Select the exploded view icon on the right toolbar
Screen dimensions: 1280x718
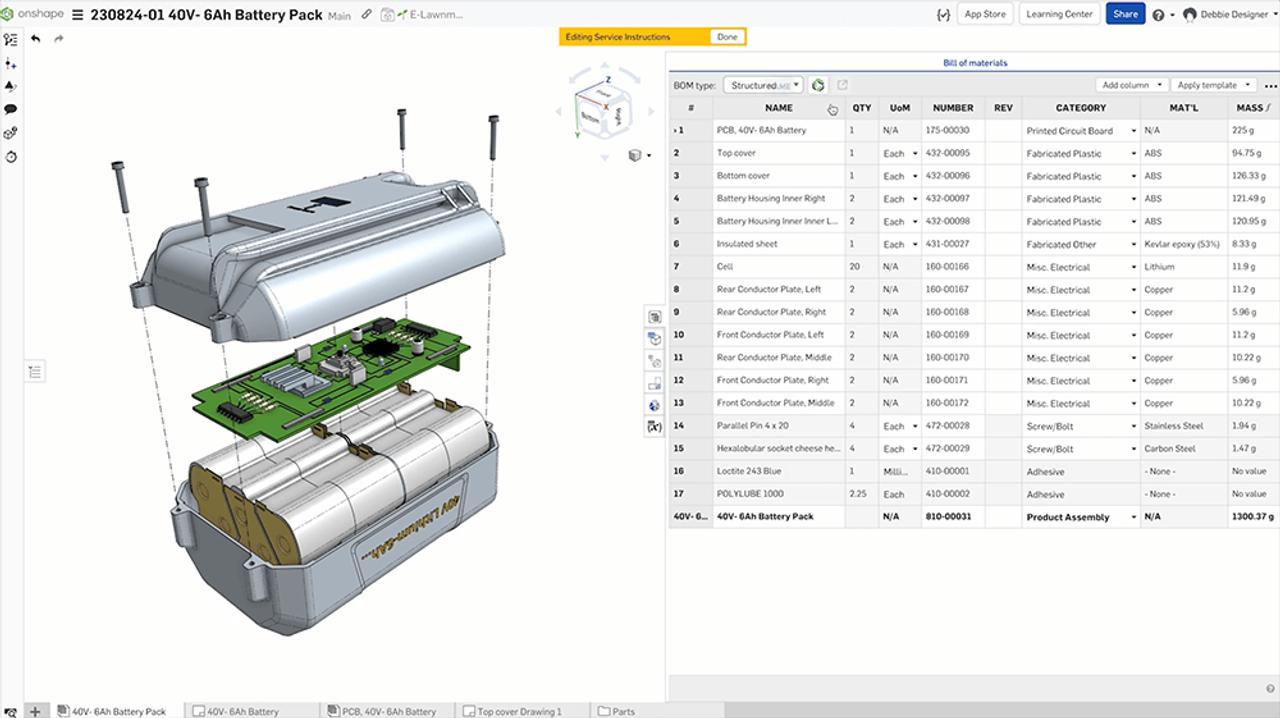click(x=655, y=337)
